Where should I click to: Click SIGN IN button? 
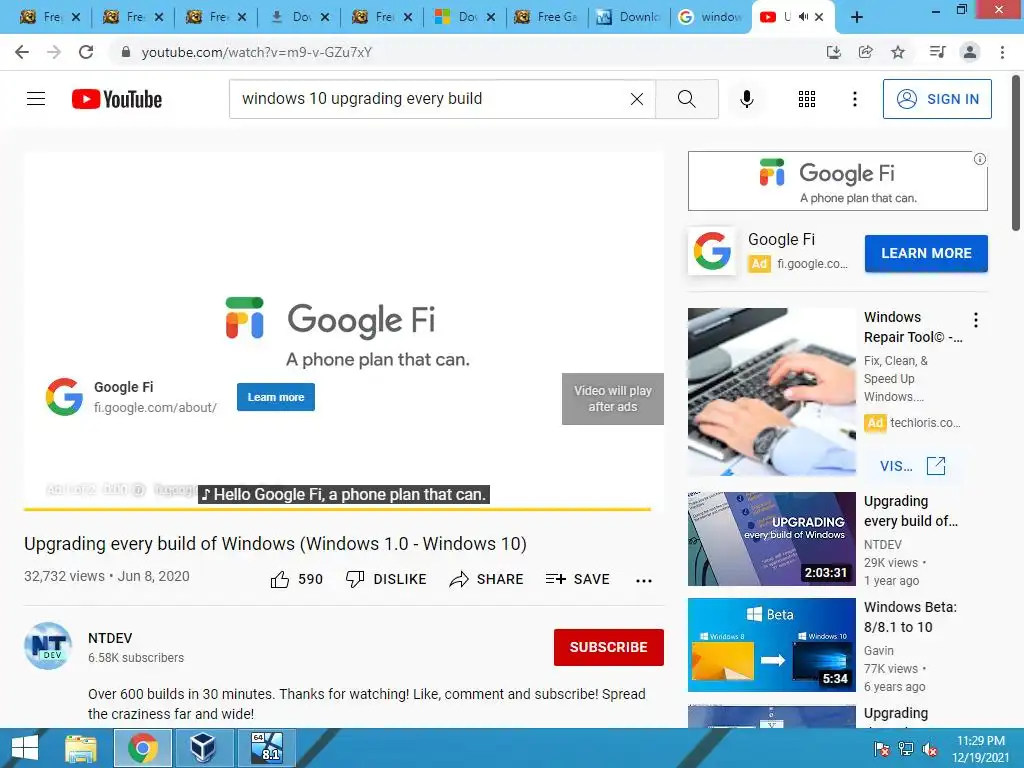pyautogui.click(x=937, y=99)
